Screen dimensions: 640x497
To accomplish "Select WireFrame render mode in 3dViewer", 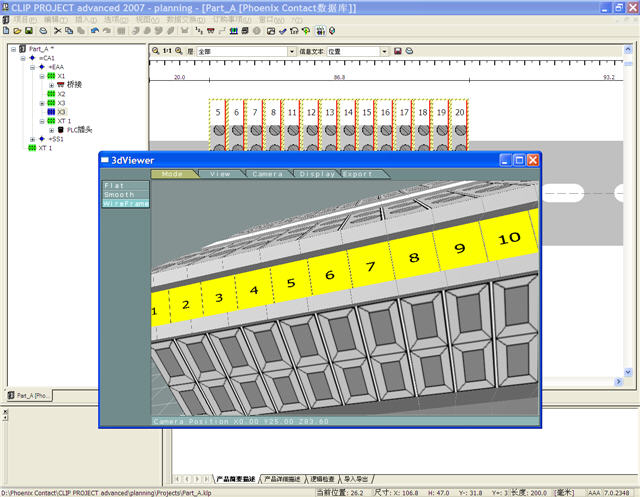I will 126,203.
